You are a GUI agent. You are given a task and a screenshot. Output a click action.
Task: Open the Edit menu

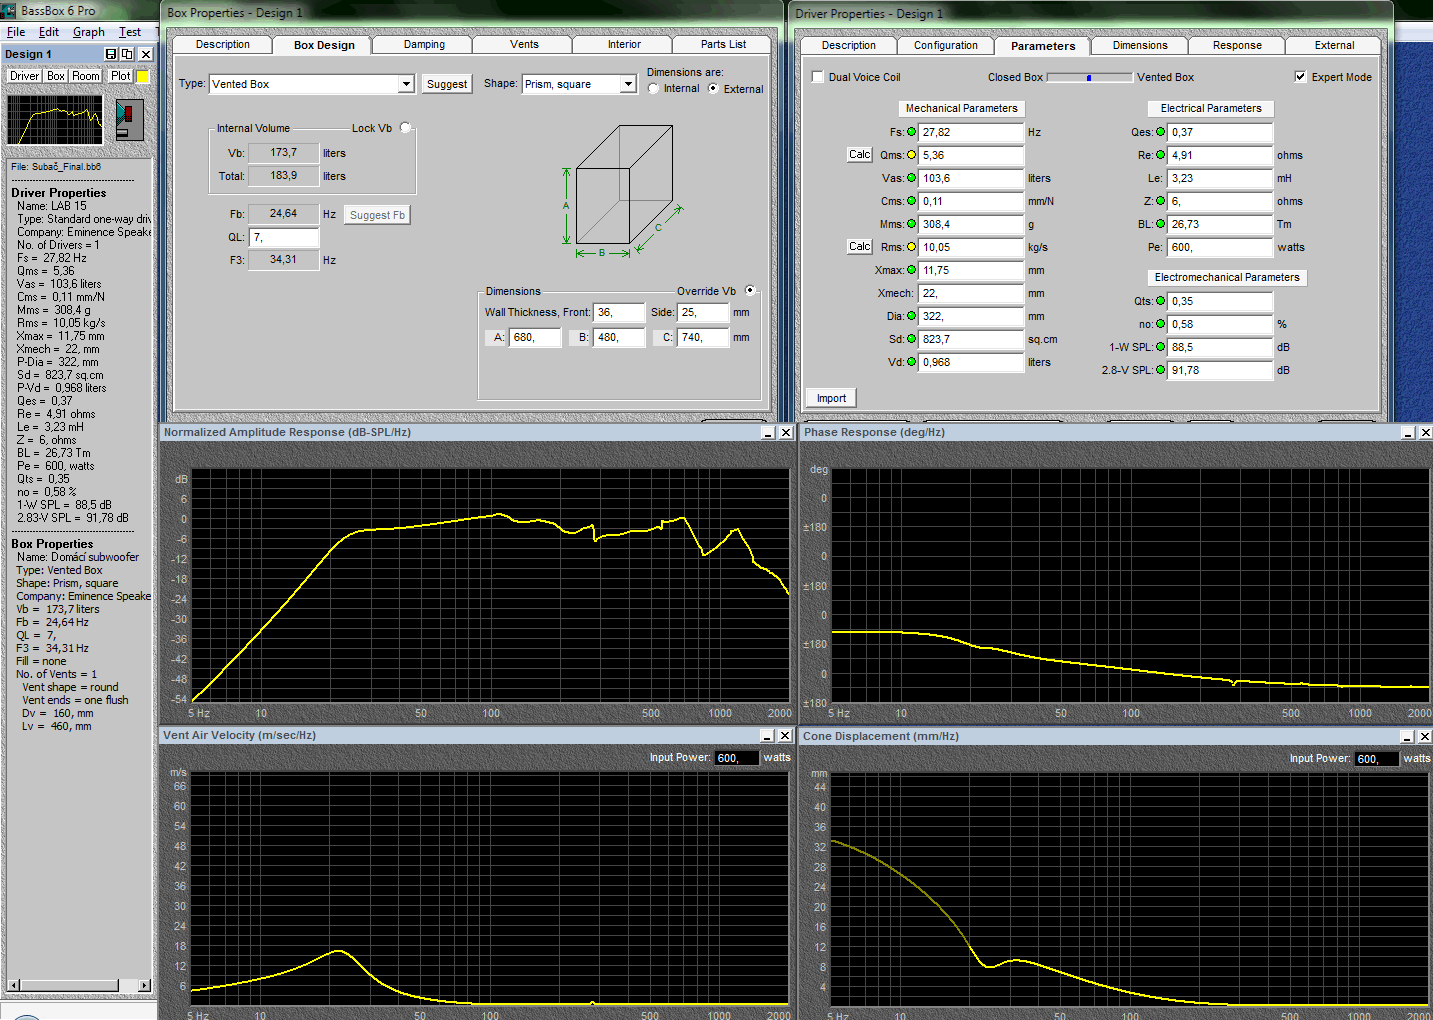49,32
